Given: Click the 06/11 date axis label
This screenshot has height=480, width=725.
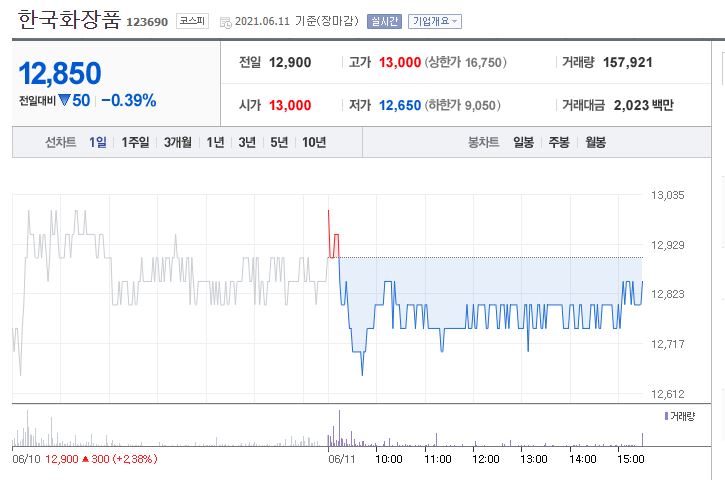Looking at the screenshot, I should coord(342,459).
